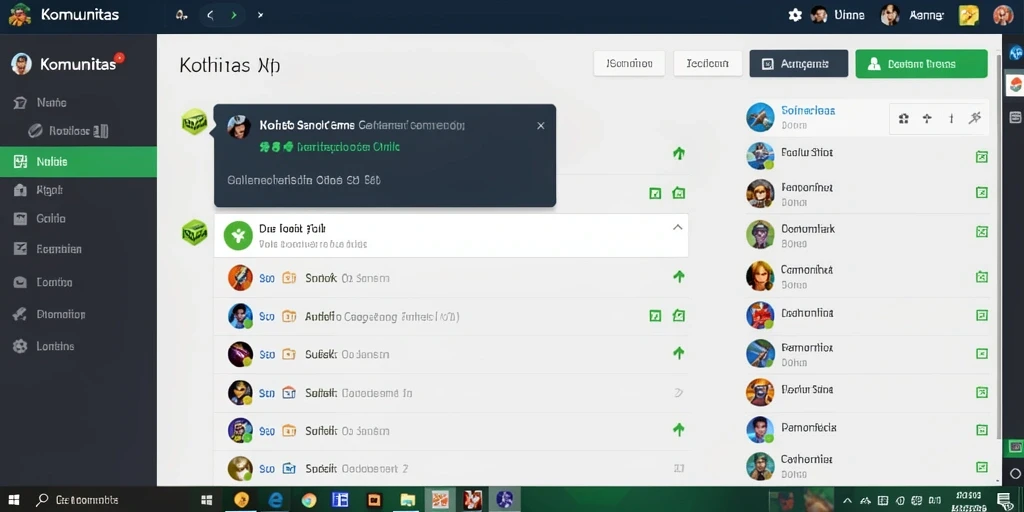Screen dimensions: 1024x512
Task: Click the Somonioo button
Action: (629, 64)
